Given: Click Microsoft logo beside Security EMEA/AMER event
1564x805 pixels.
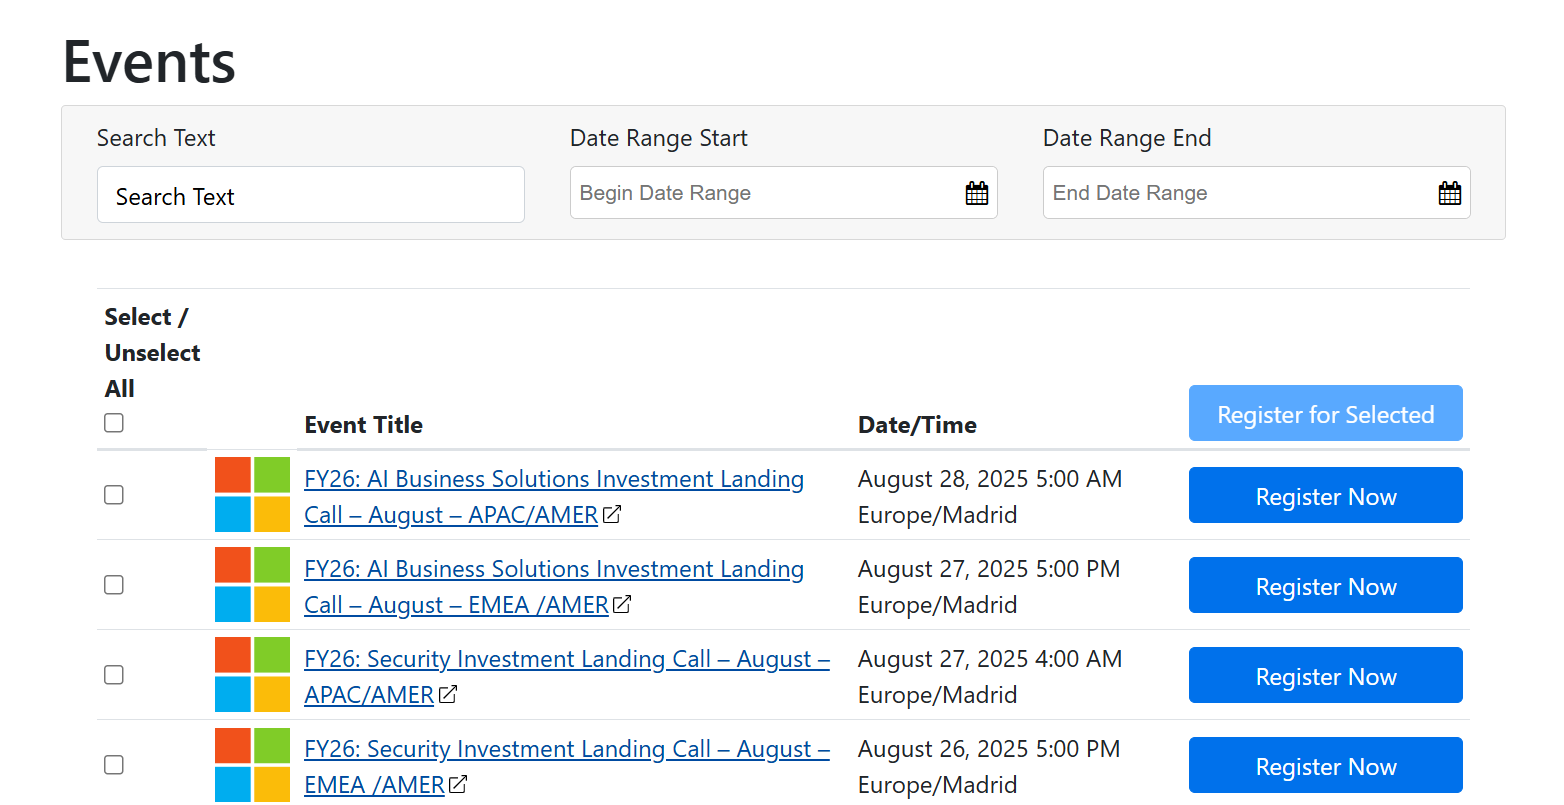Looking at the screenshot, I should pos(252,764).
